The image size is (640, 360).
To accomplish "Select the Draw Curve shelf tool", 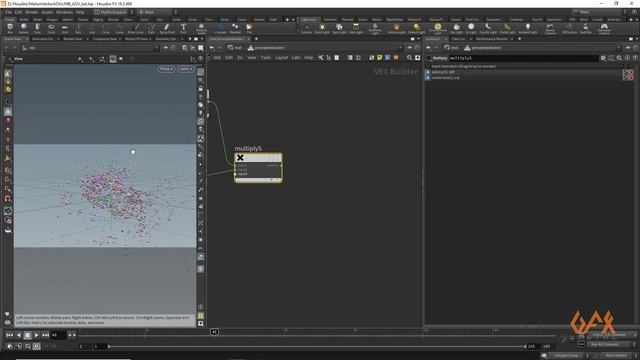I will [x=136, y=28].
